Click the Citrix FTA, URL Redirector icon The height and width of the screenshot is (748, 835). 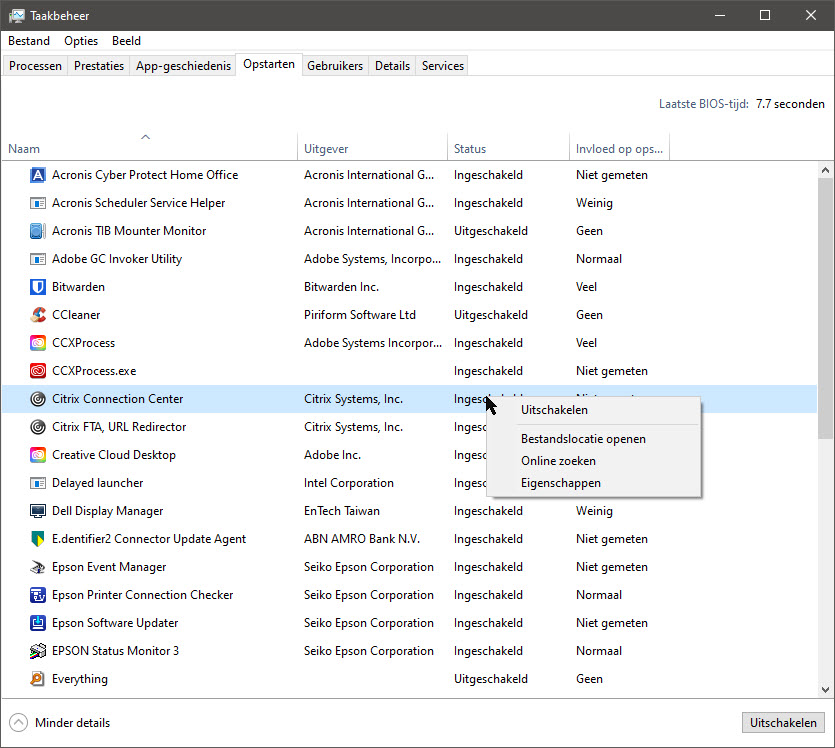[x=38, y=427]
